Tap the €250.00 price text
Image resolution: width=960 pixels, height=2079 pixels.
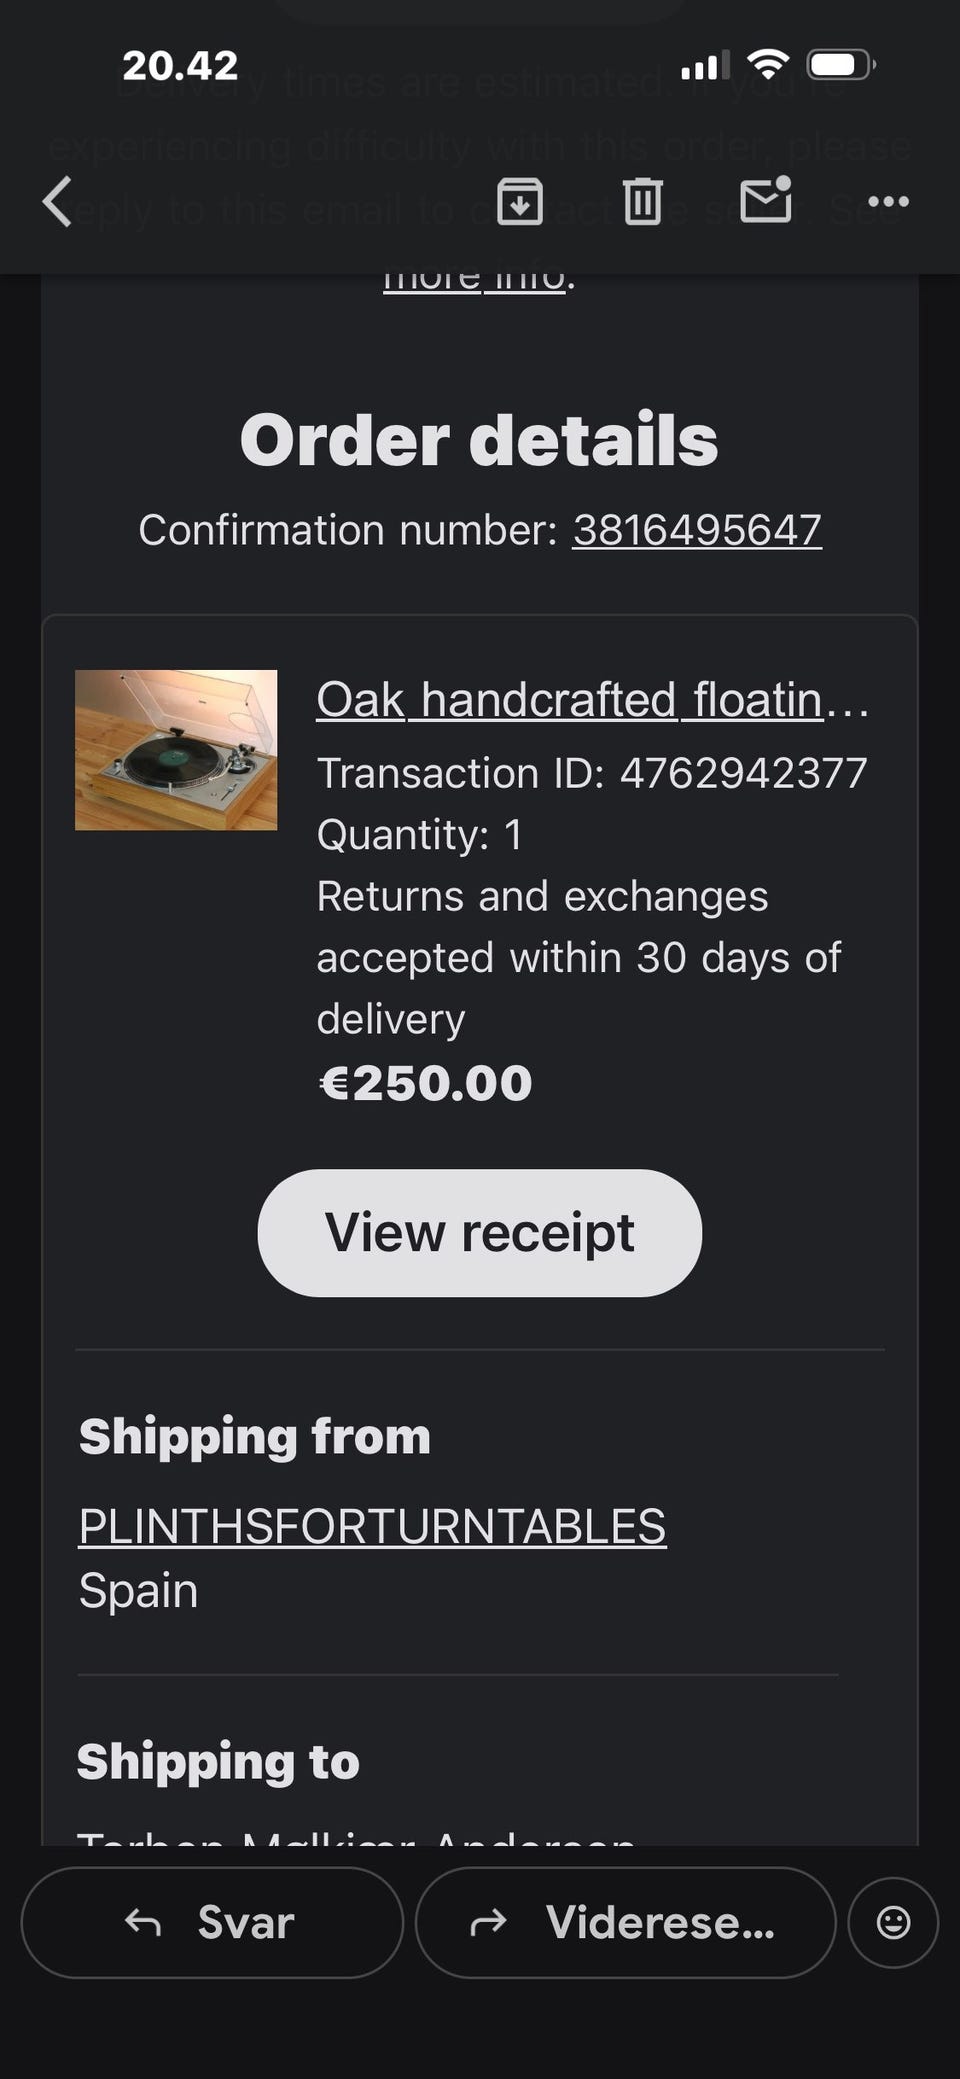[425, 1083]
